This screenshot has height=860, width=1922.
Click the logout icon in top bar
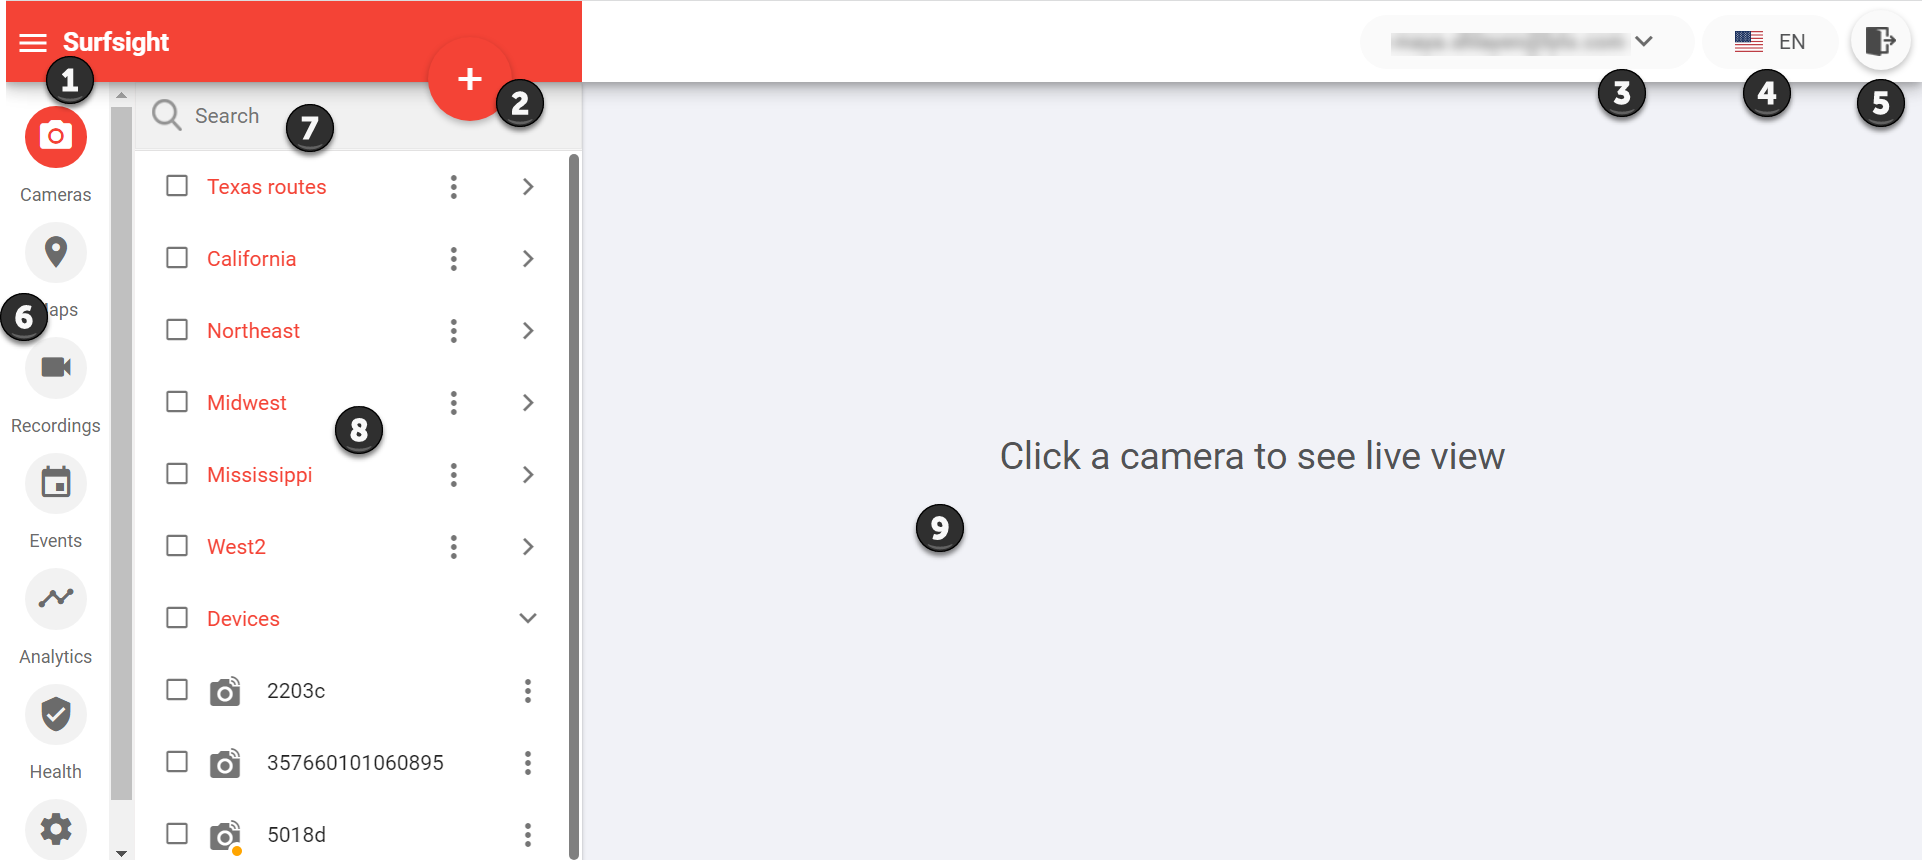click(1880, 41)
